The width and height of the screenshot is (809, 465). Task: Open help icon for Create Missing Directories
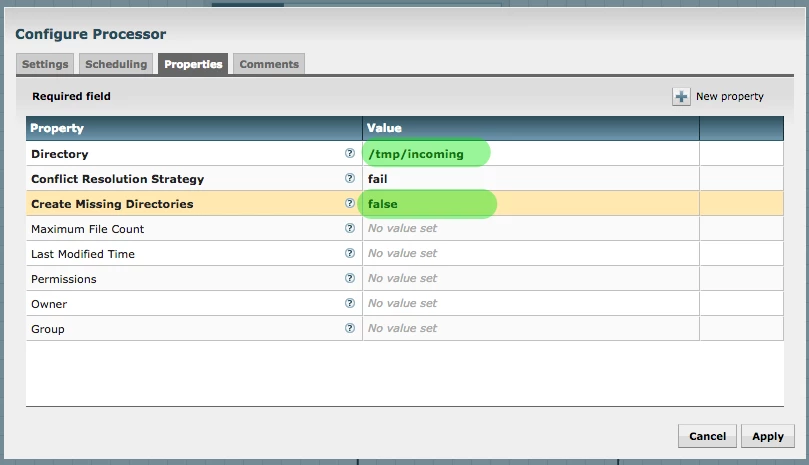point(350,203)
